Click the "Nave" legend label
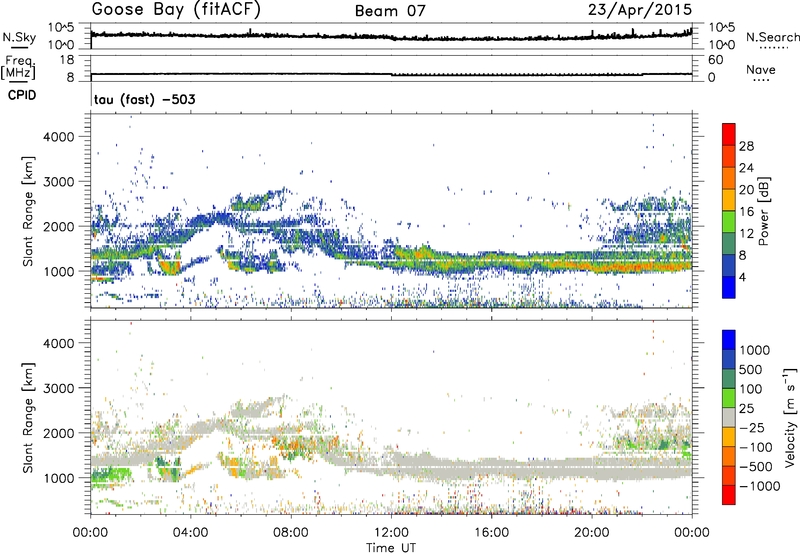 (x=761, y=69)
